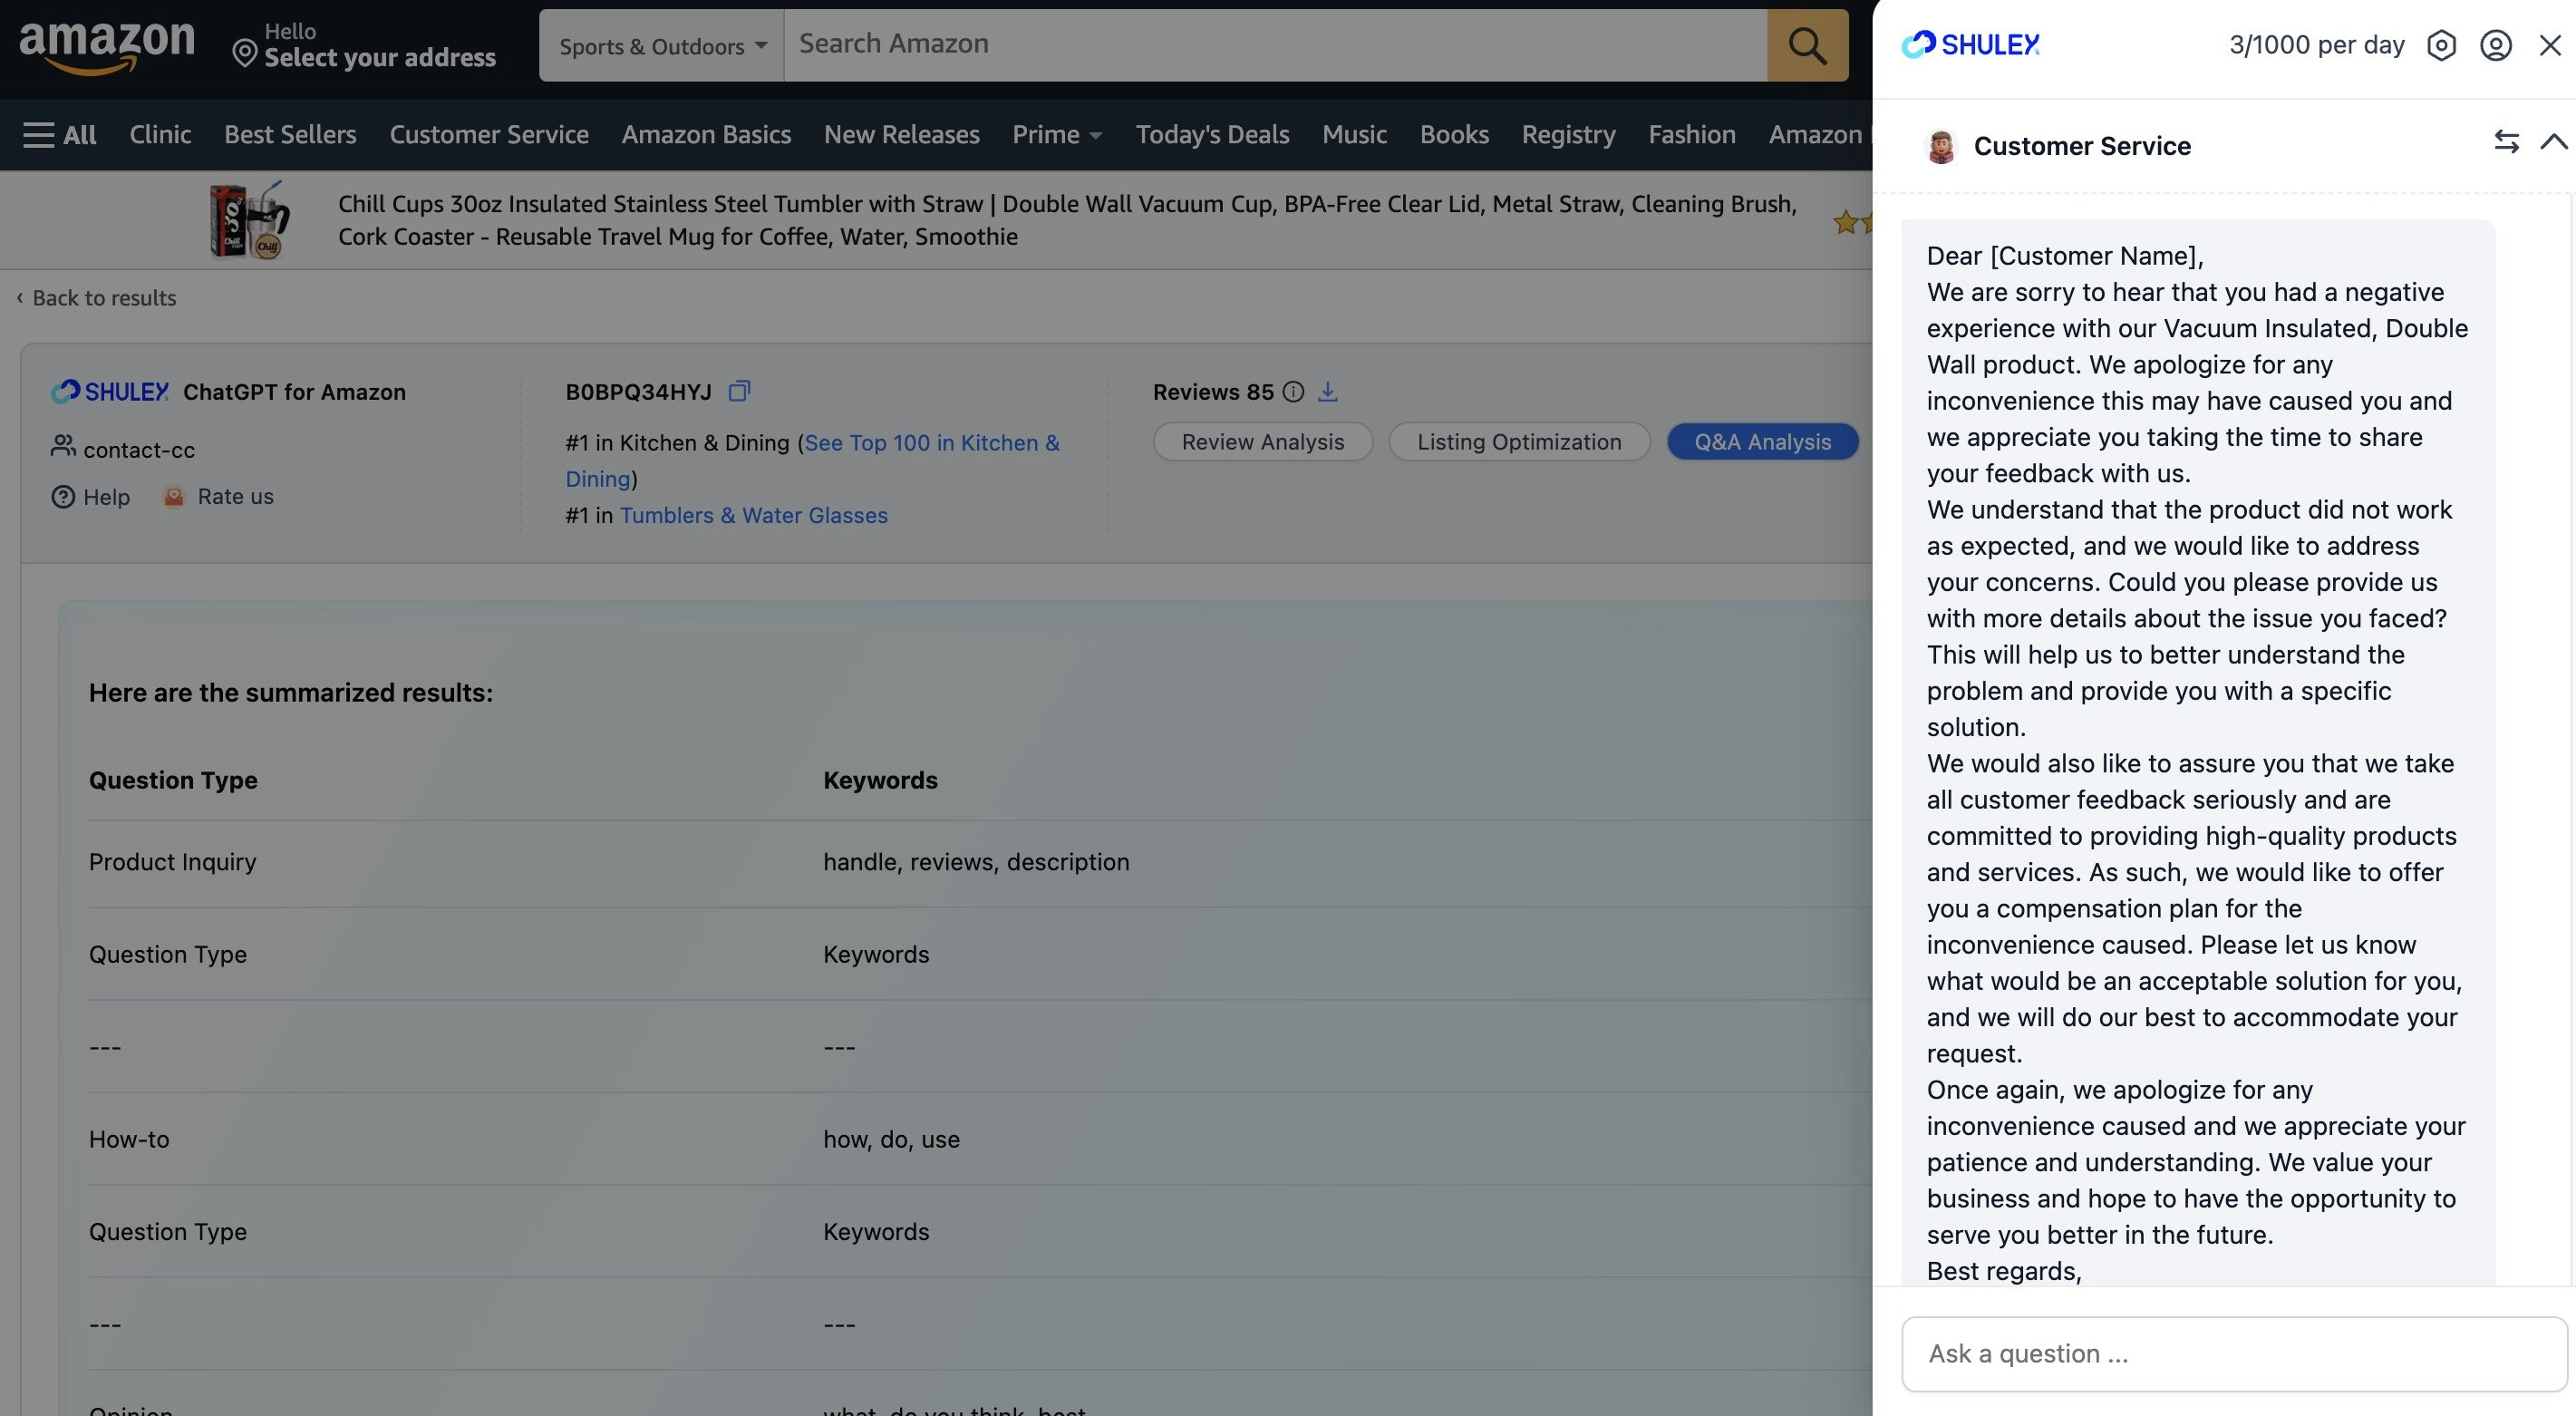Click the Chill Cups tumbler thumbnail
This screenshot has width=2576, height=1416.
(250, 220)
